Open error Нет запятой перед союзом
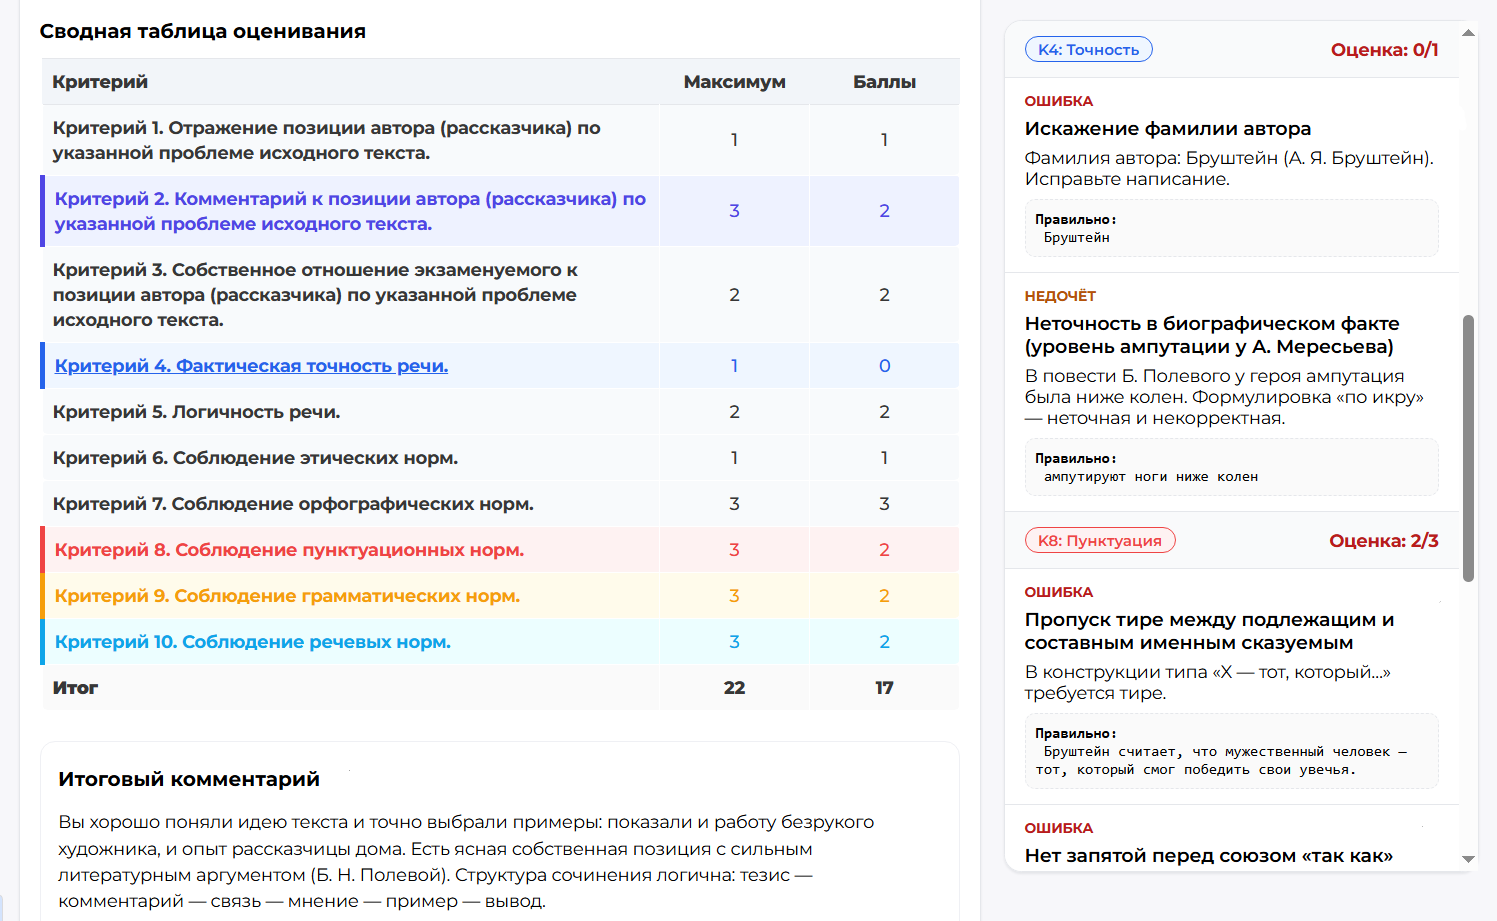 pos(1208,855)
